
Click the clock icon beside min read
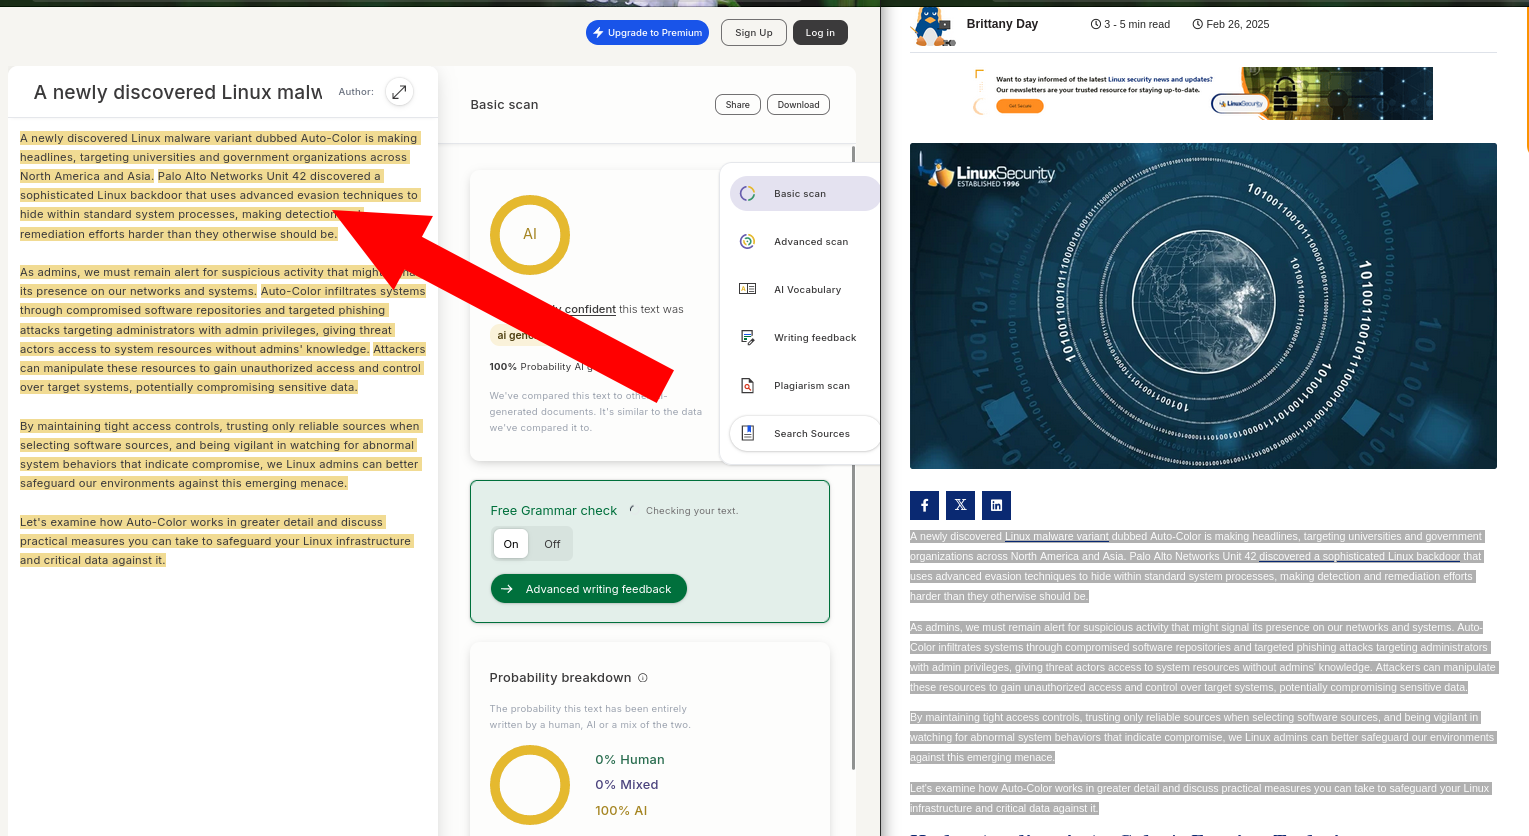[1095, 24]
